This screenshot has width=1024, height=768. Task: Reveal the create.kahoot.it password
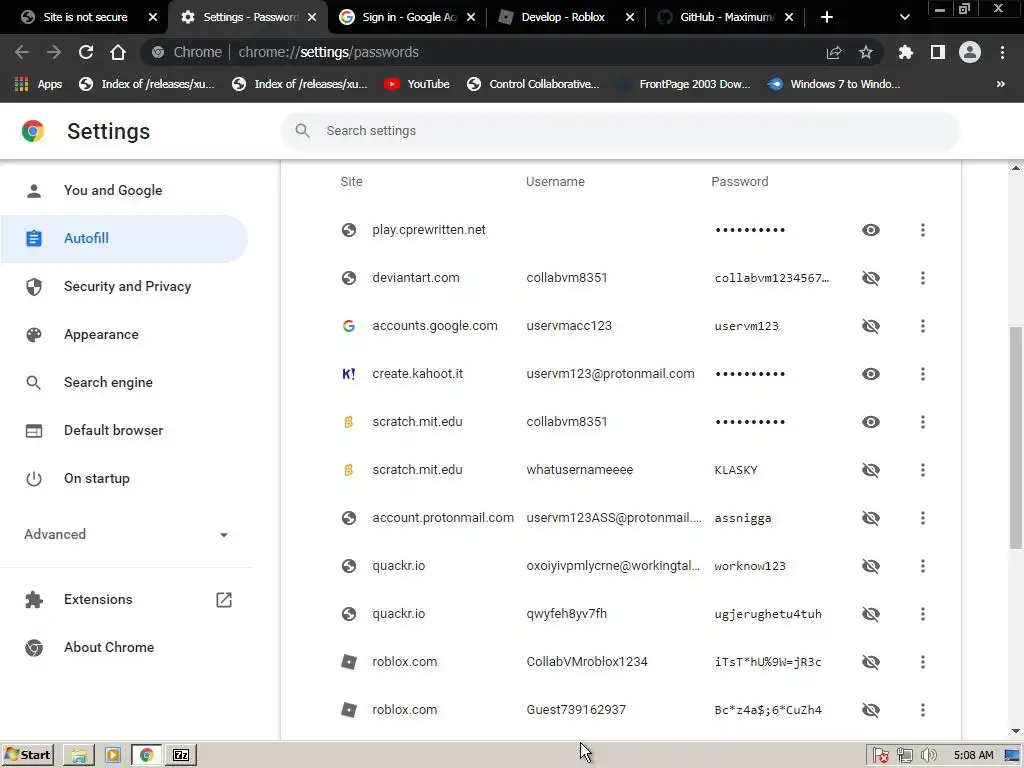[x=871, y=374]
